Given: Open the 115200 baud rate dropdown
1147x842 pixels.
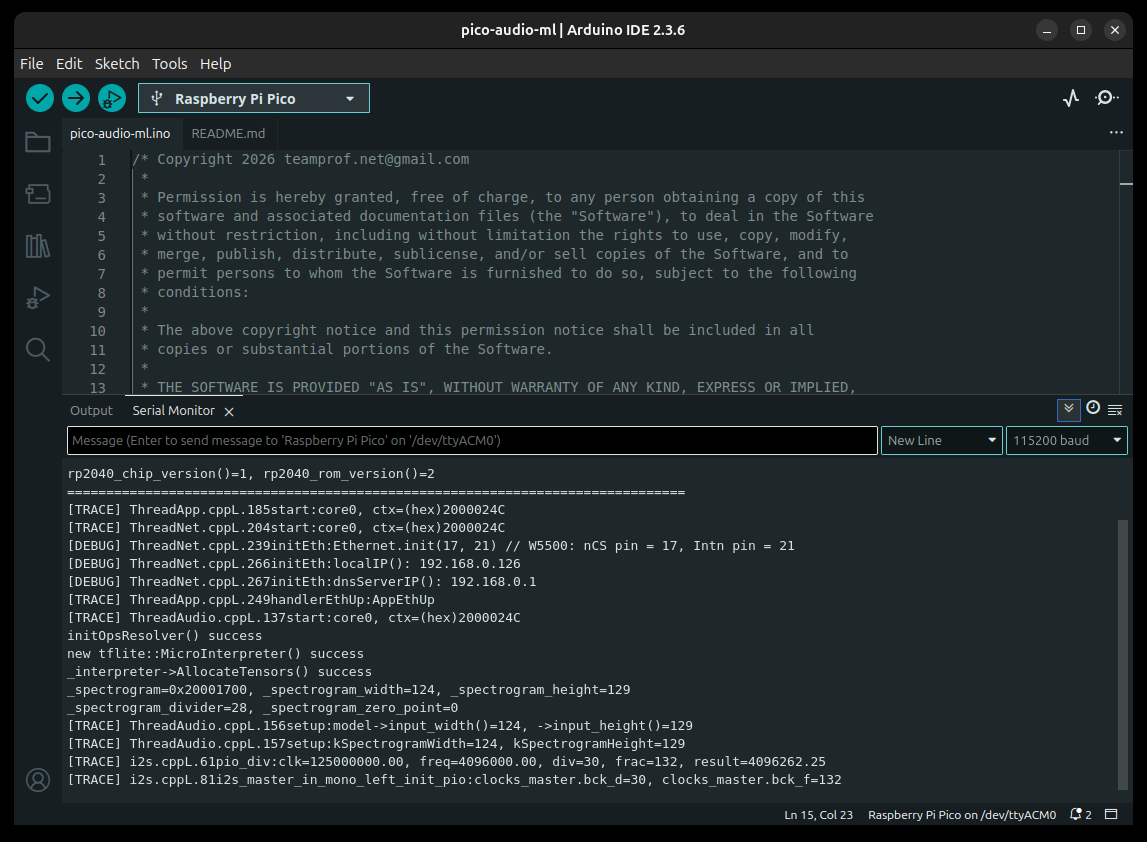Looking at the screenshot, I should point(1067,440).
